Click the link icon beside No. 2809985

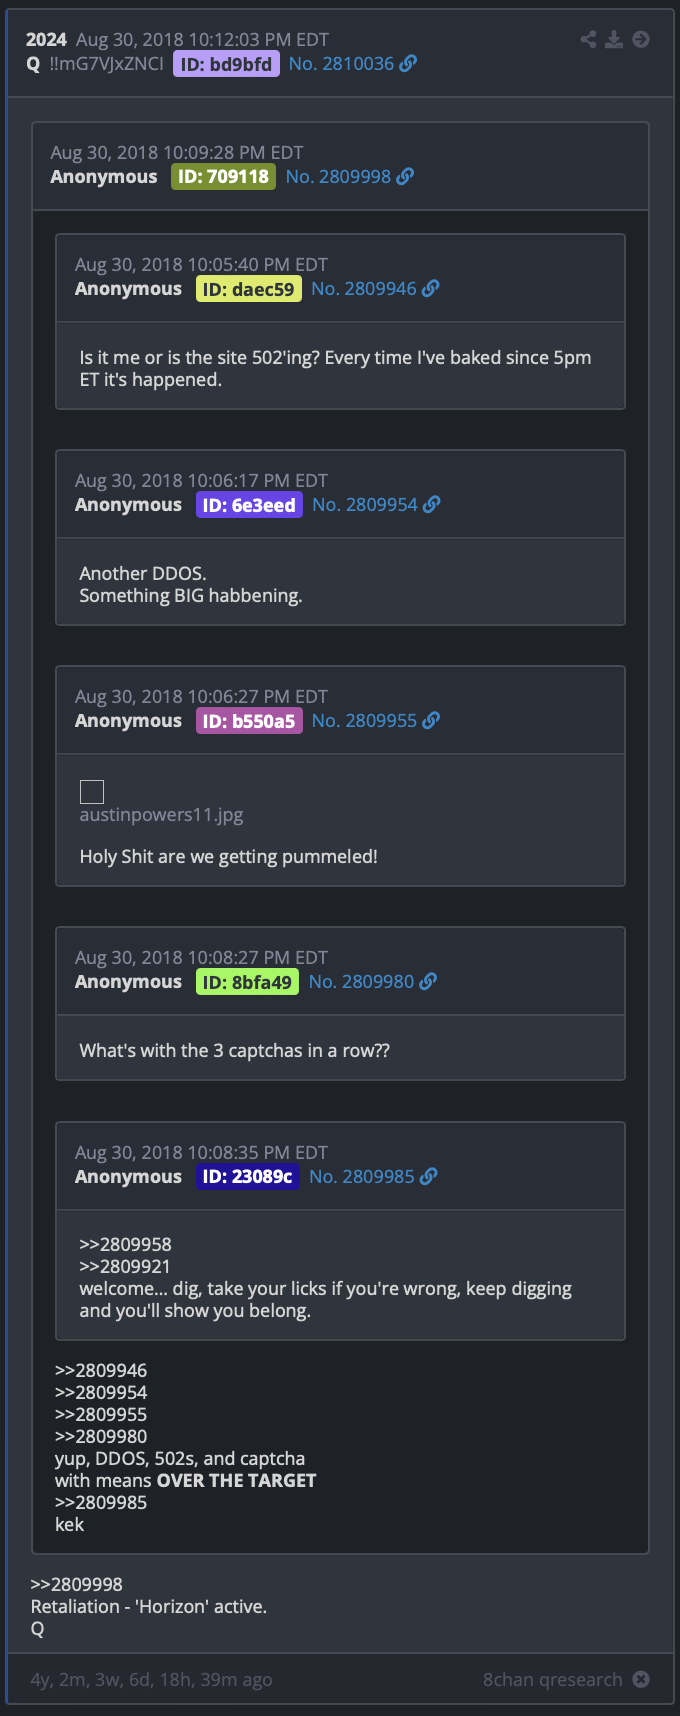[428, 1176]
